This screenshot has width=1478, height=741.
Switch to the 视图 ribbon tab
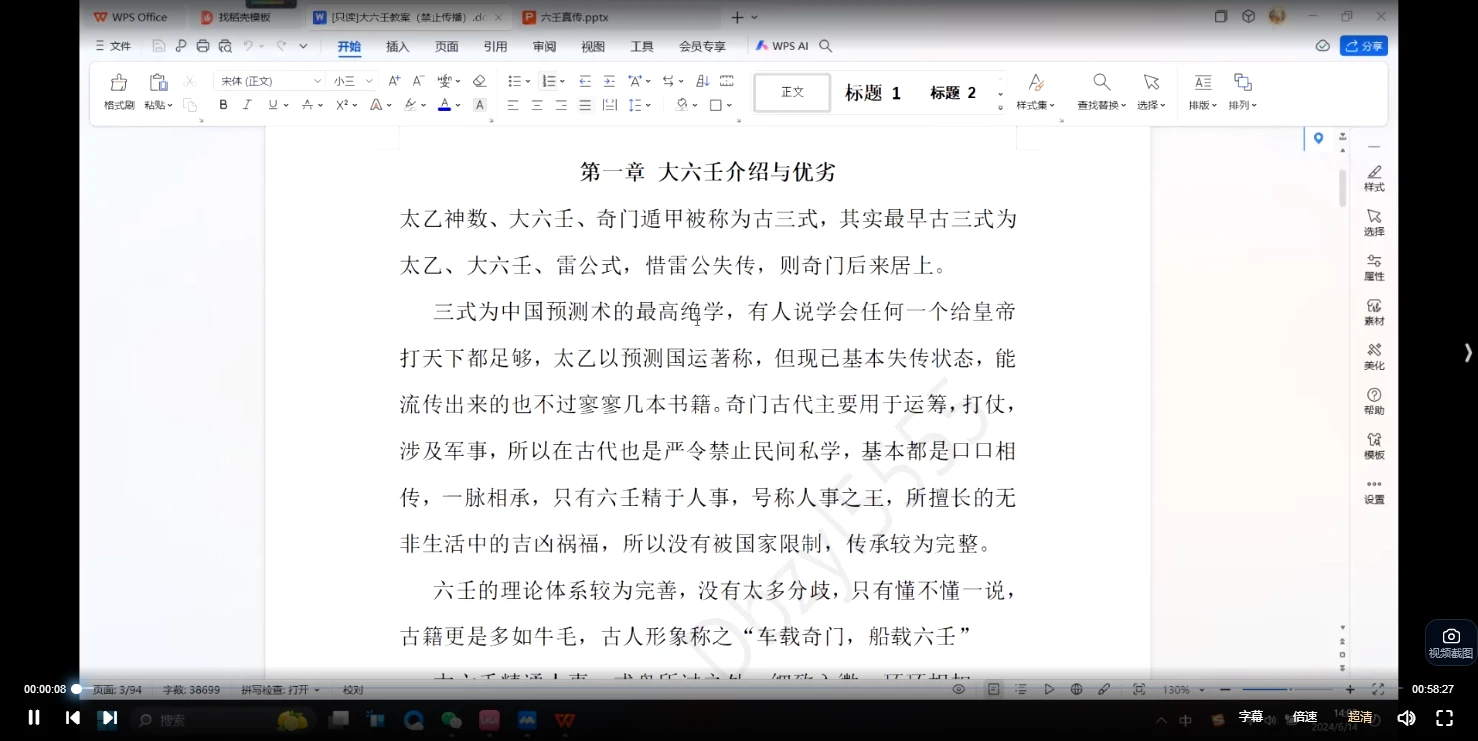(593, 47)
